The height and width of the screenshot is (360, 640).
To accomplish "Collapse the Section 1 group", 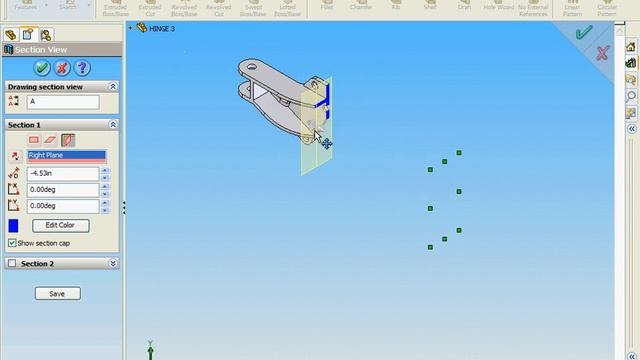I will click(x=113, y=124).
